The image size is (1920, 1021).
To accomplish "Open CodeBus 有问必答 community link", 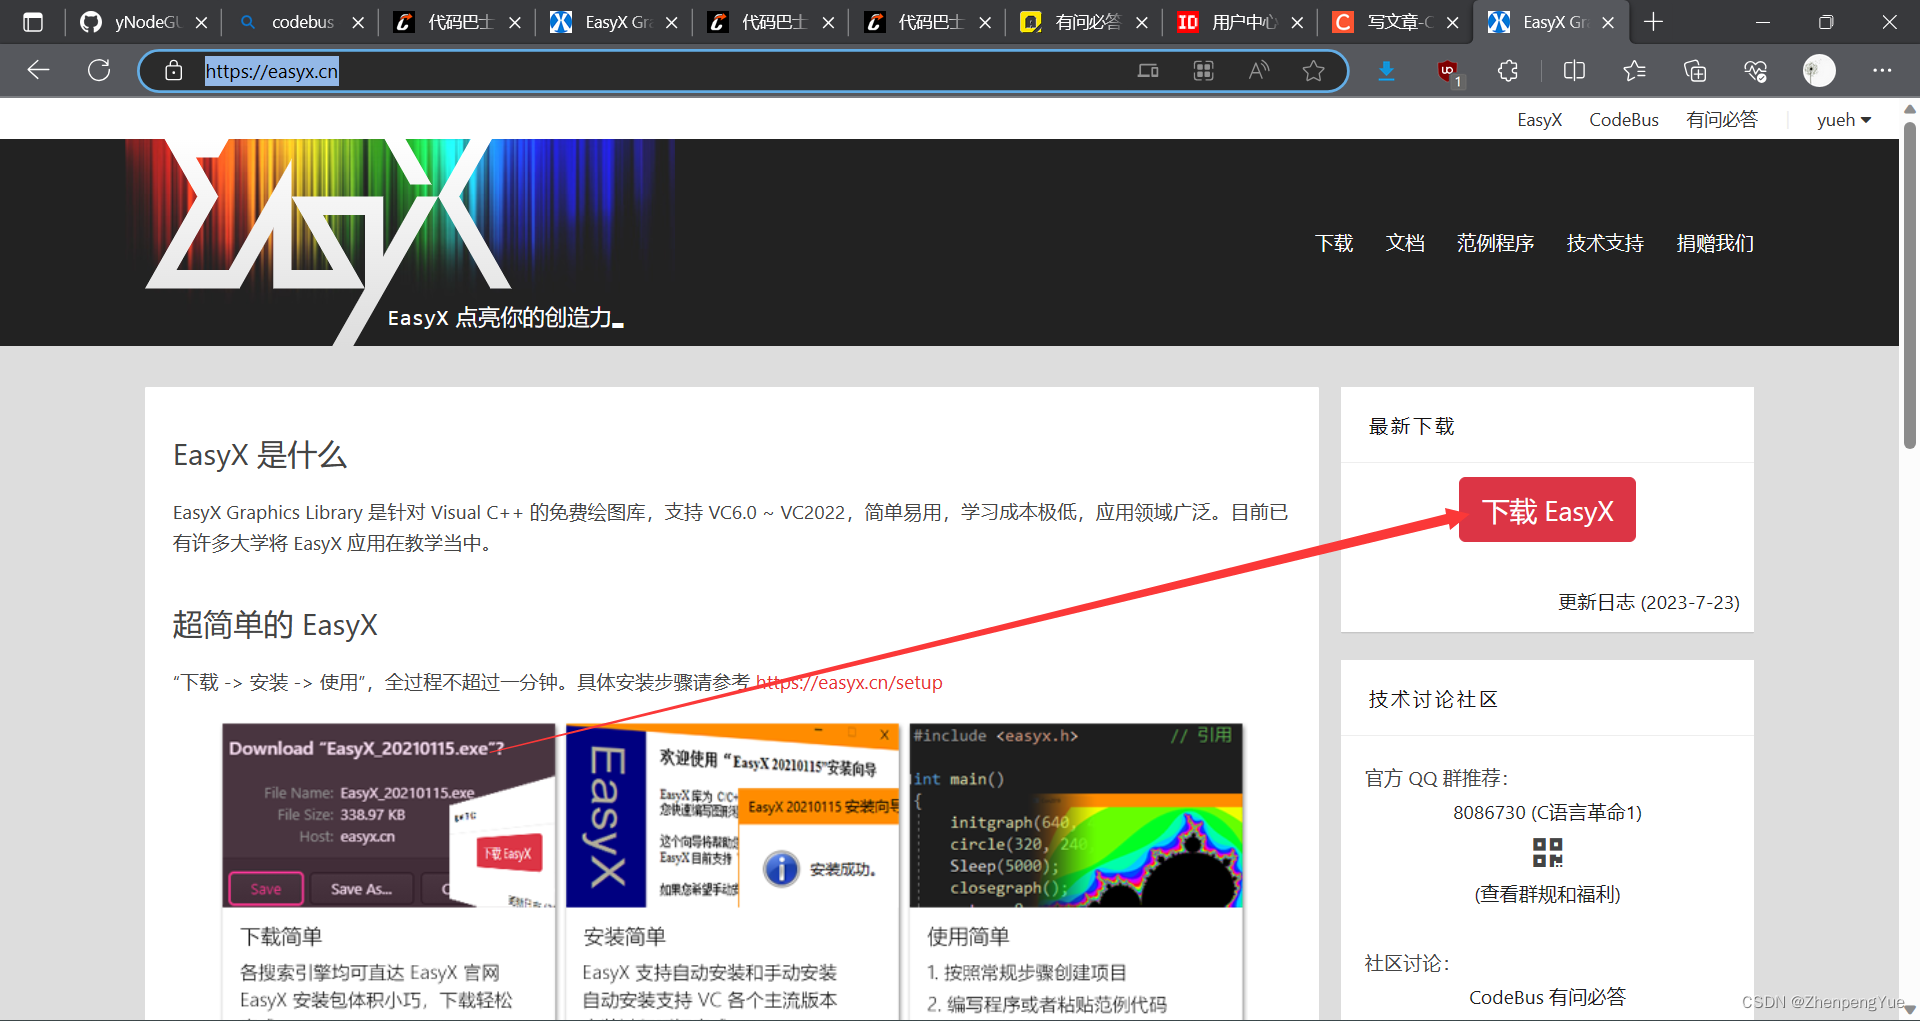I will coord(1547,997).
